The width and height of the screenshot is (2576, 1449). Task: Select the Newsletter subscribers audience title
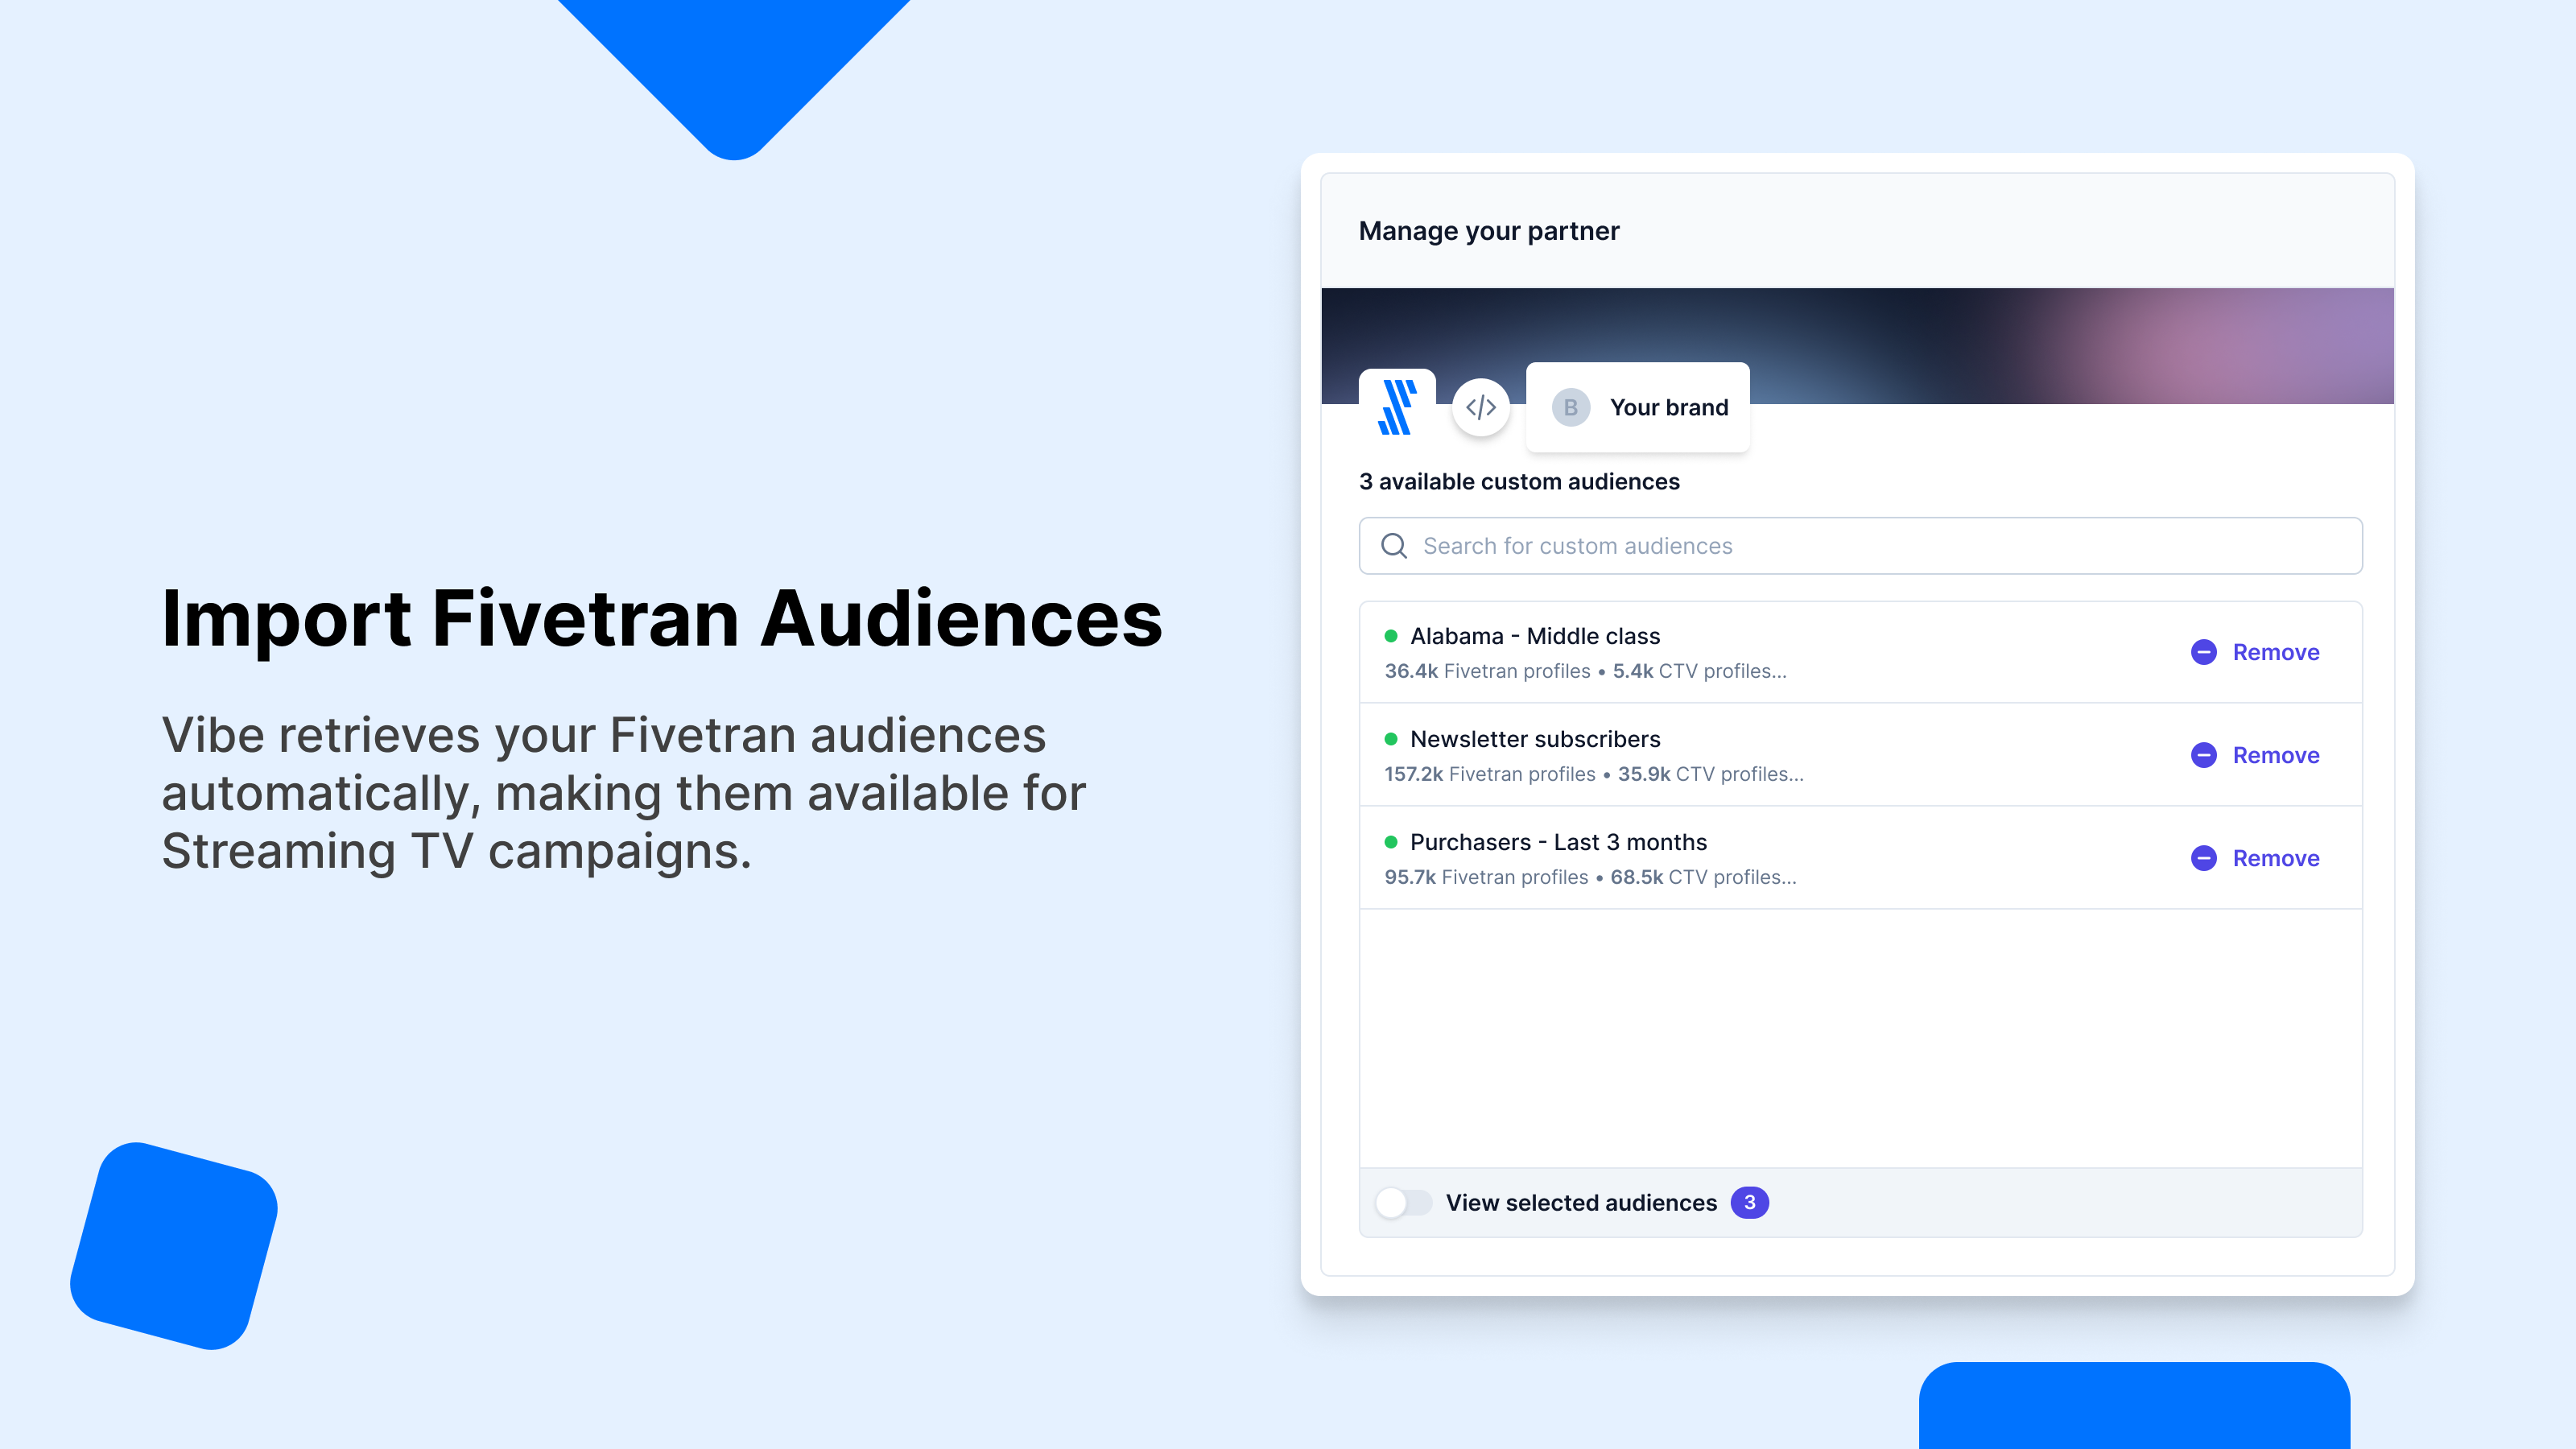[x=1535, y=739]
